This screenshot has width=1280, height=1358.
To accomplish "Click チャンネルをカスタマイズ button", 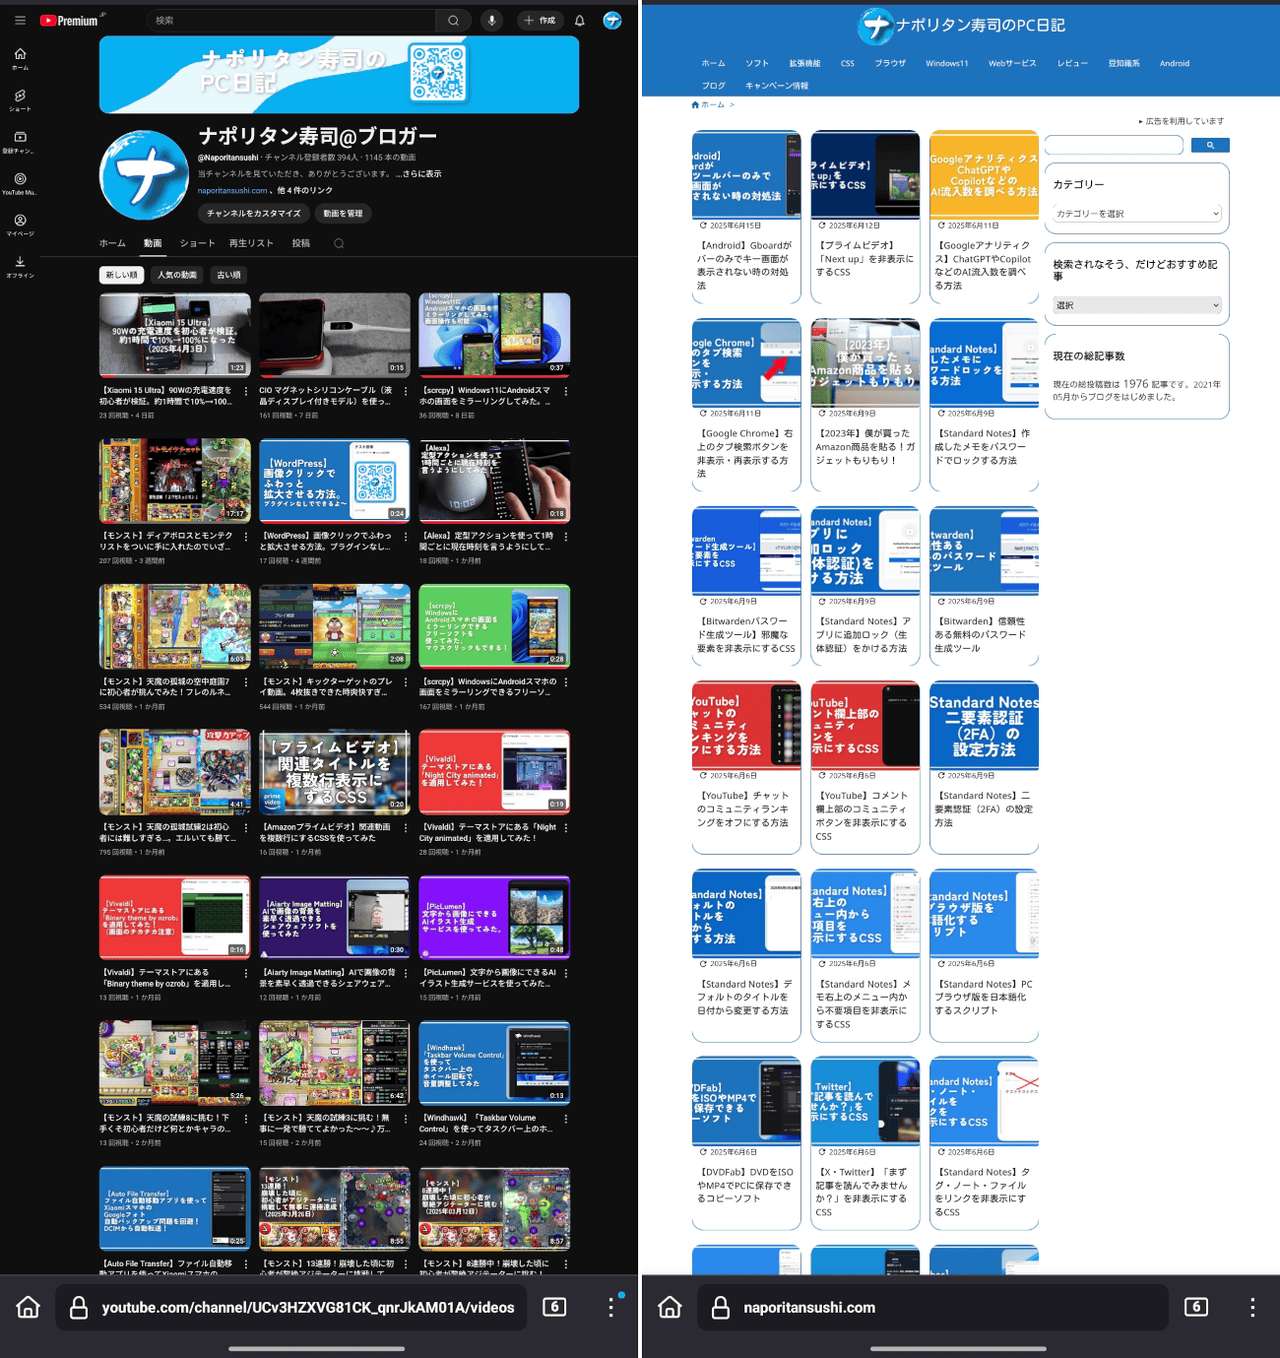I will point(253,213).
